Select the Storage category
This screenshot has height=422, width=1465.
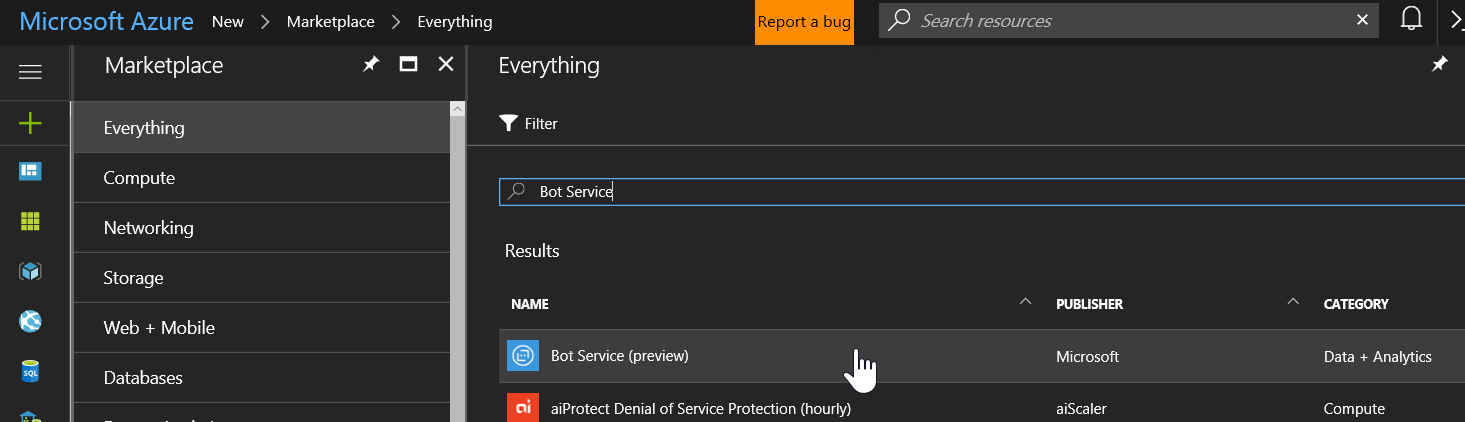click(133, 278)
